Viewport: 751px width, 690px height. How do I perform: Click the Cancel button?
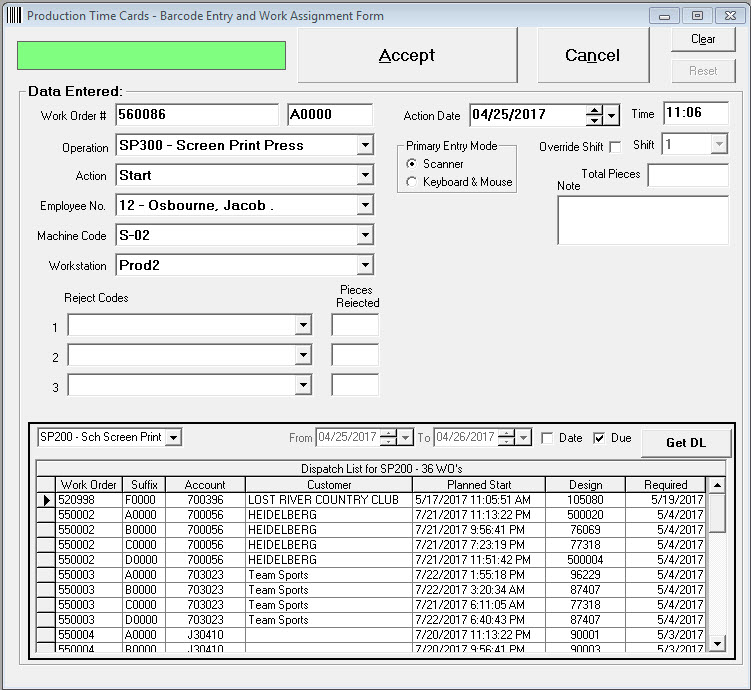point(593,55)
